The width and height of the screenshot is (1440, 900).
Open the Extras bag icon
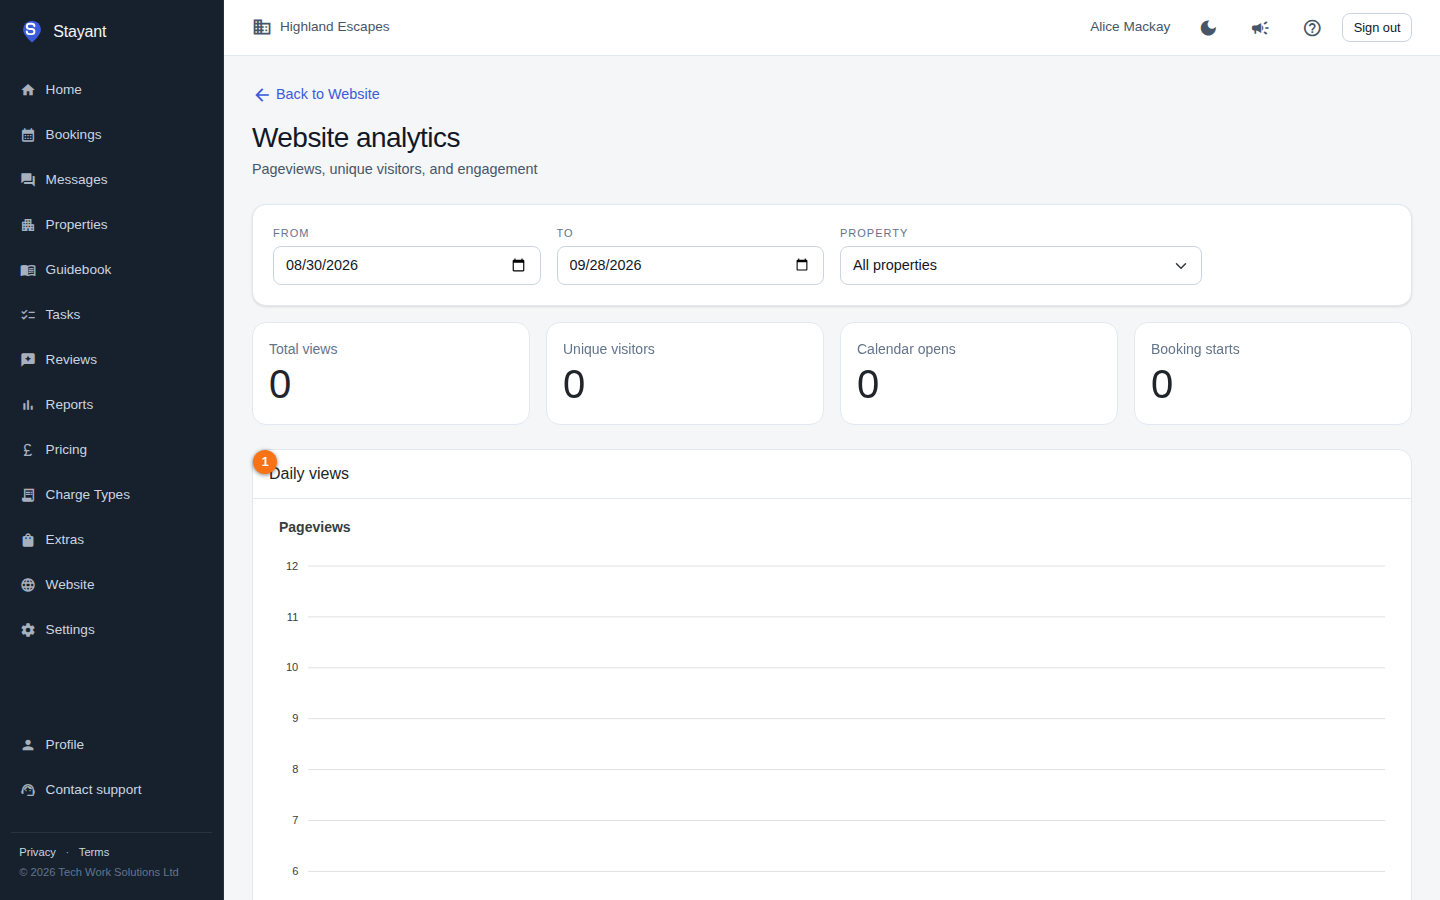pyautogui.click(x=28, y=540)
